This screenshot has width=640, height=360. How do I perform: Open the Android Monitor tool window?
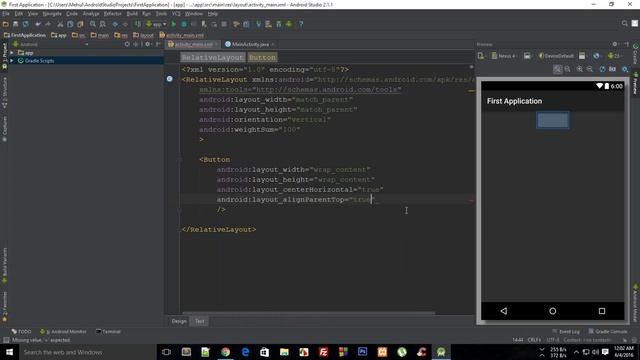tap(63, 331)
